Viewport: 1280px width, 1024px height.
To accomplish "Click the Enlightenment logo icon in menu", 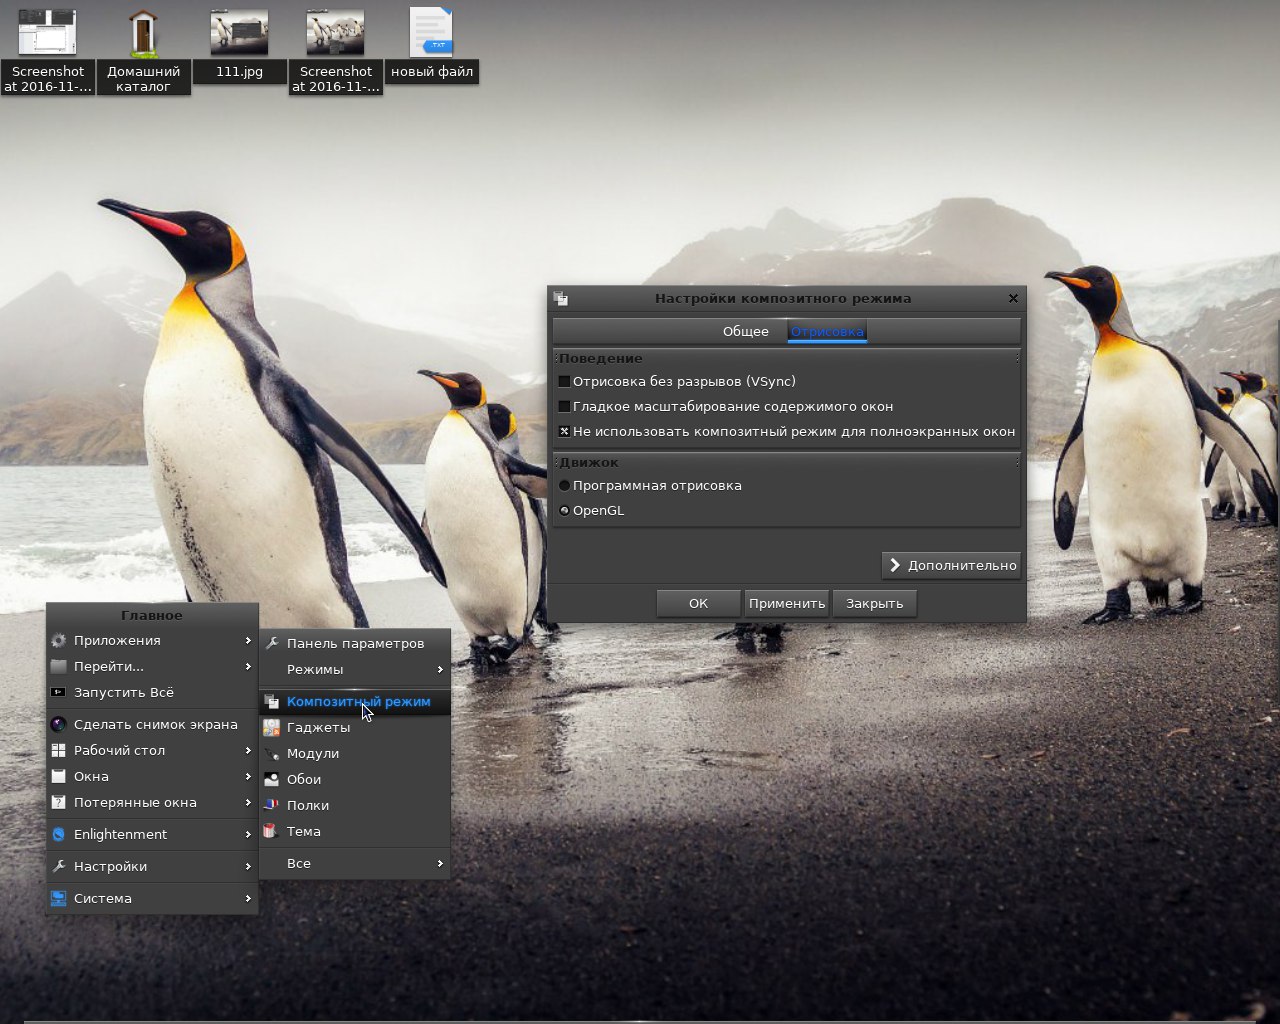I will pyautogui.click(x=59, y=835).
